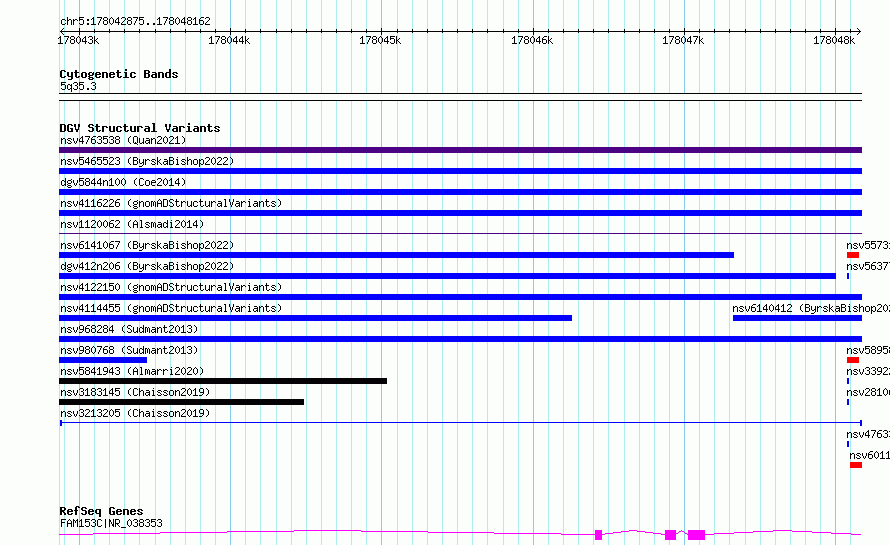The width and height of the screenshot is (890, 545).
Task: Select the FAM153C|NR_038353 gene label
Action: click(x=111, y=523)
